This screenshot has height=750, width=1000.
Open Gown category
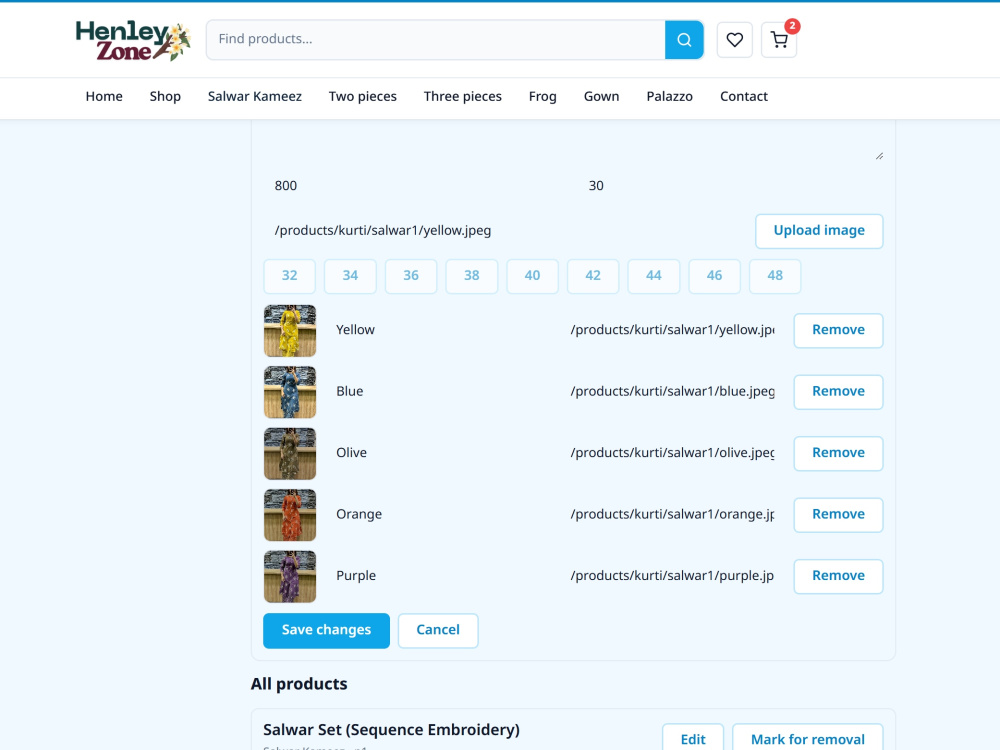coord(601,96)
